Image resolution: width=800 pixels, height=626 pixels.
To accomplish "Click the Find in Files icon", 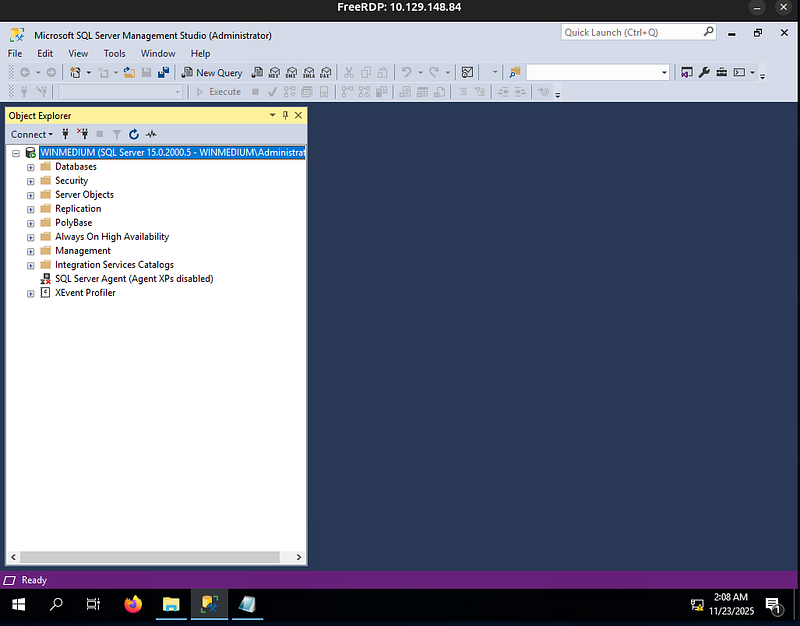I will coord(515,72).
